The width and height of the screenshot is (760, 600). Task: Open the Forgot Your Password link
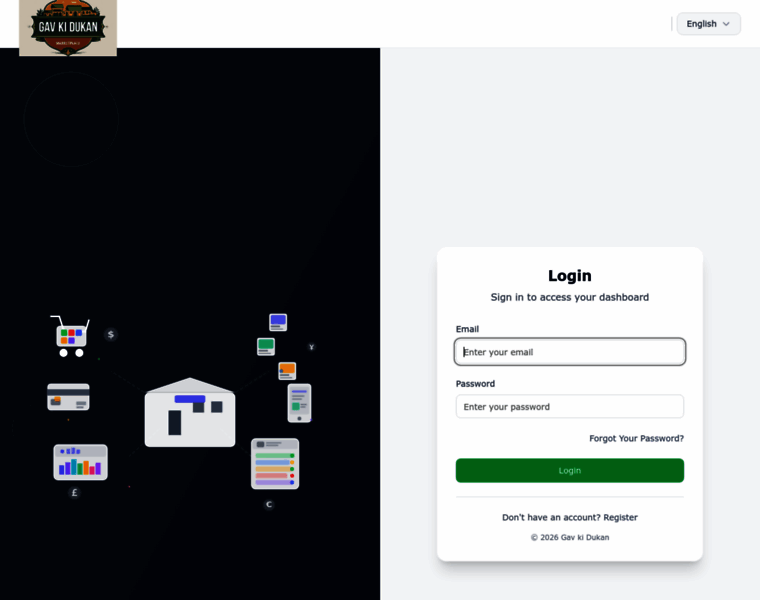(636, 438)
